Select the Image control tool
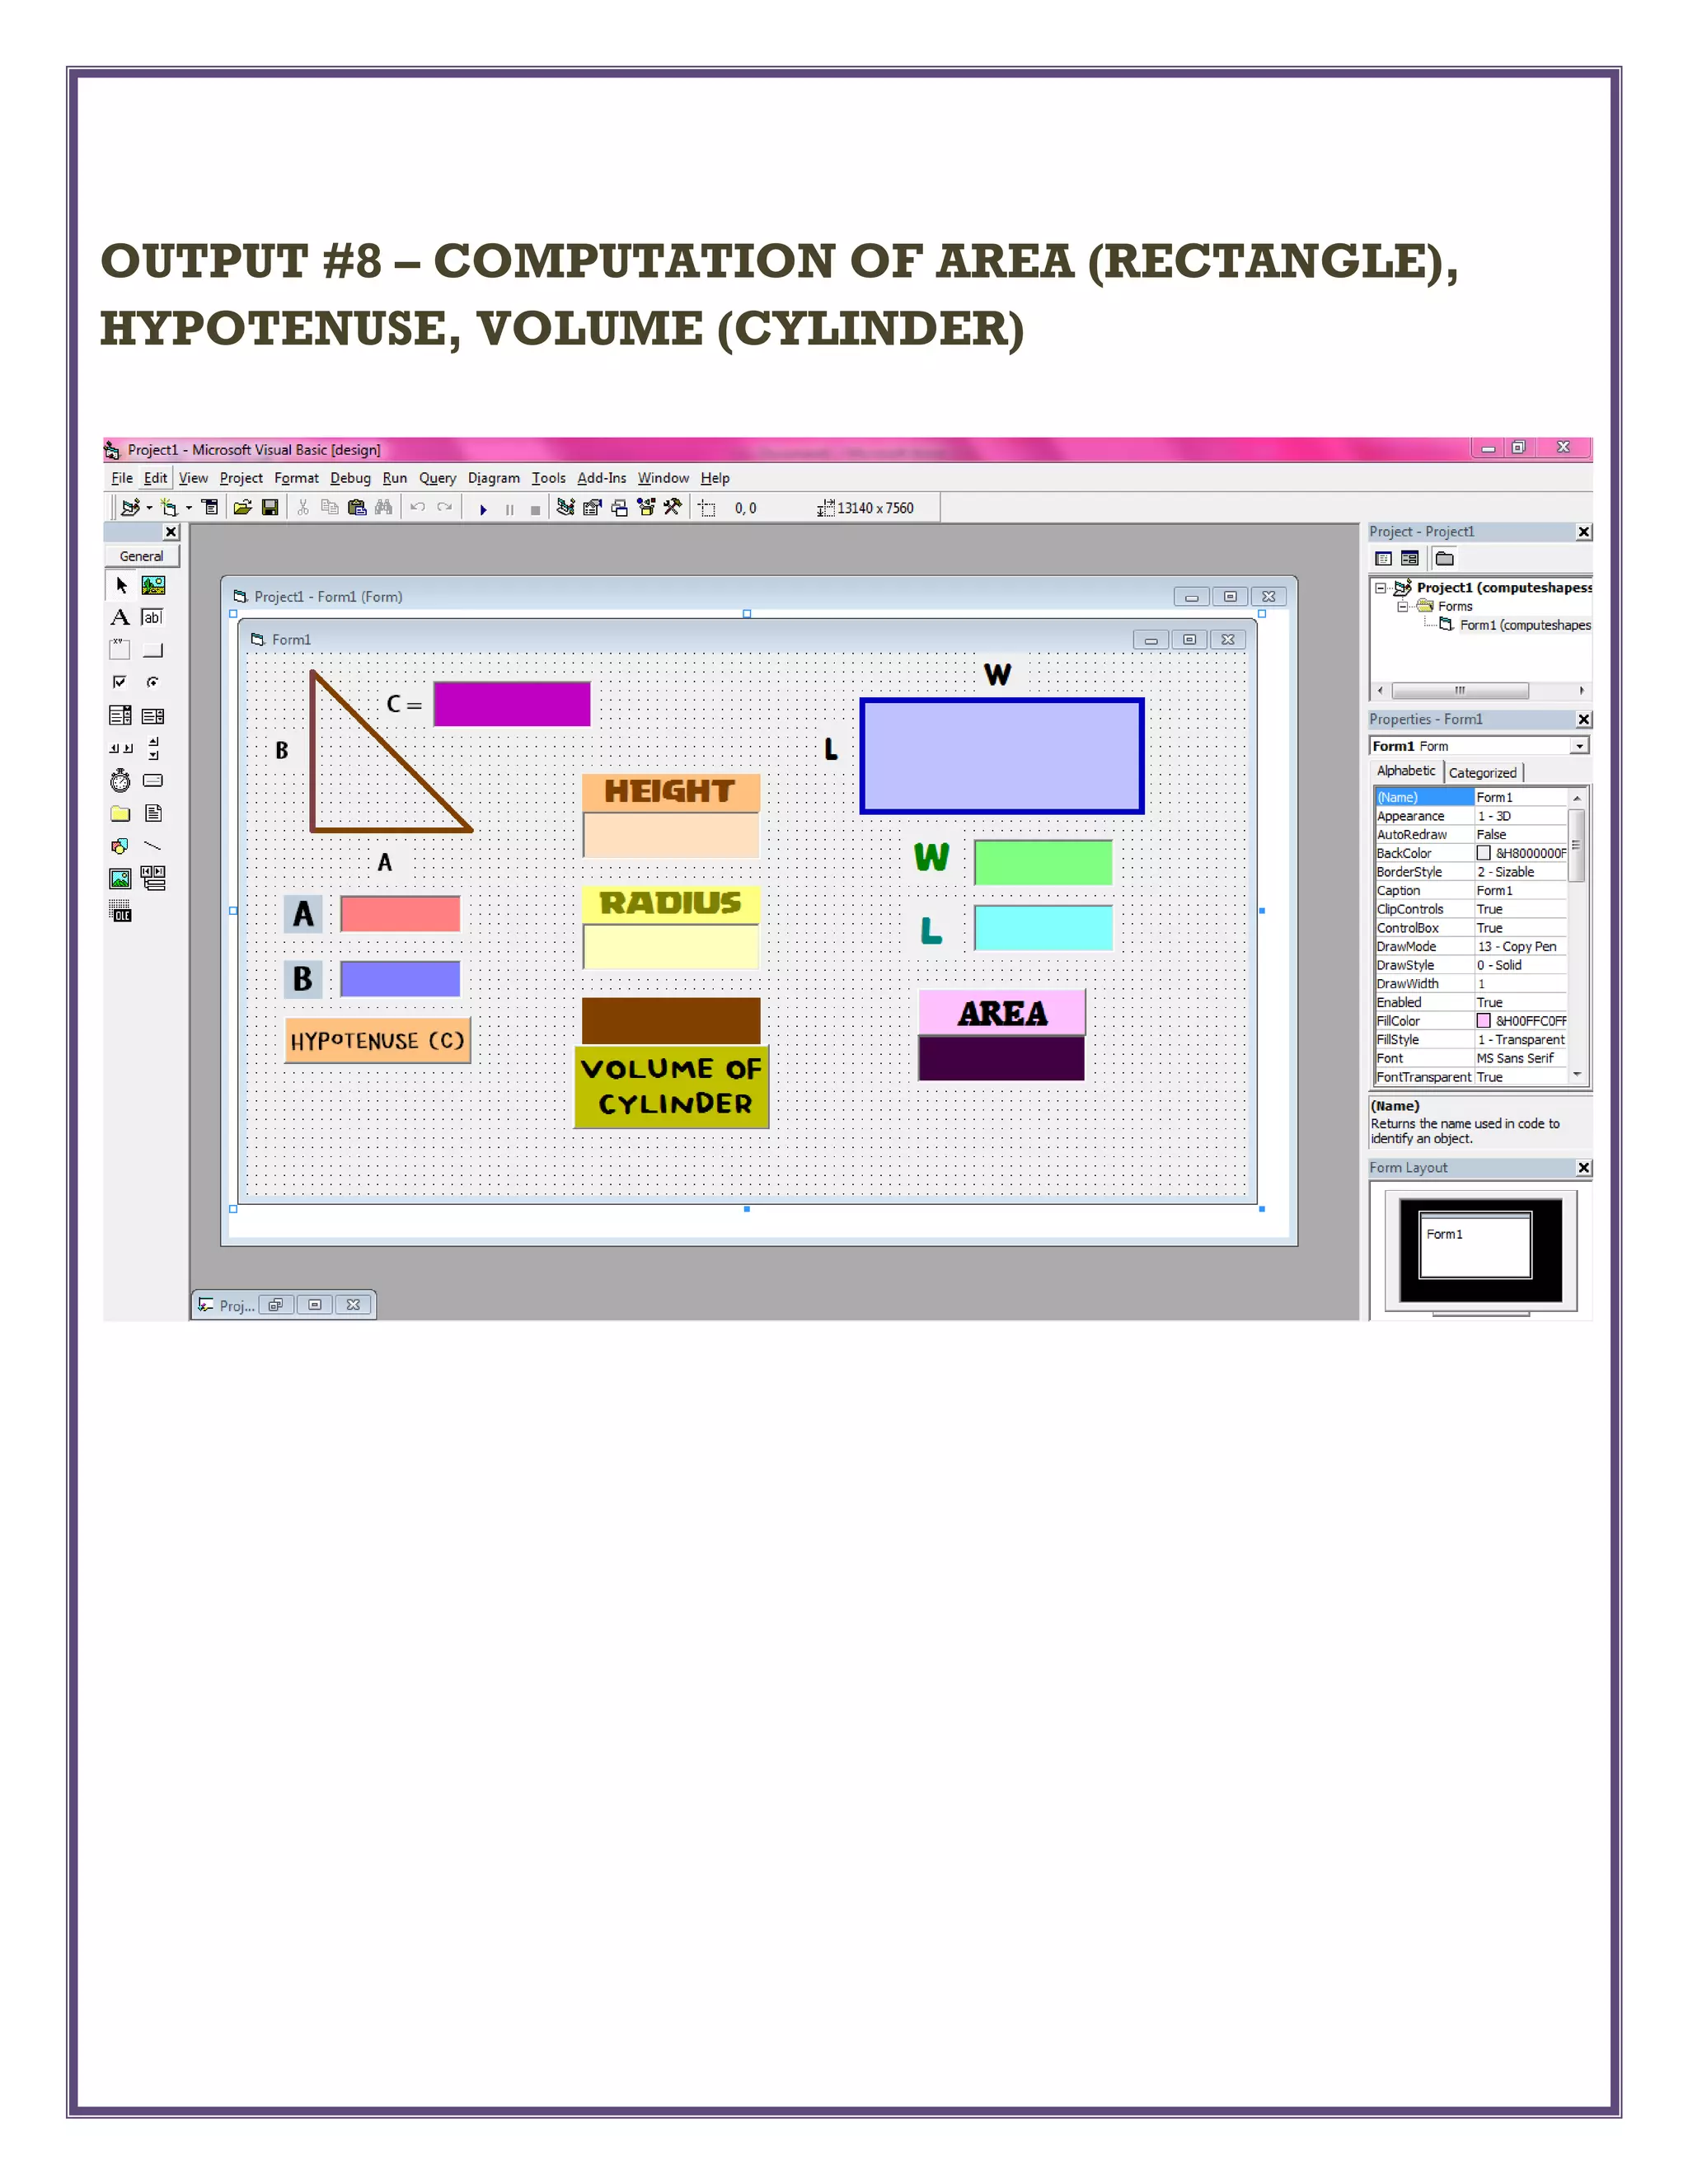 [121, 878]
